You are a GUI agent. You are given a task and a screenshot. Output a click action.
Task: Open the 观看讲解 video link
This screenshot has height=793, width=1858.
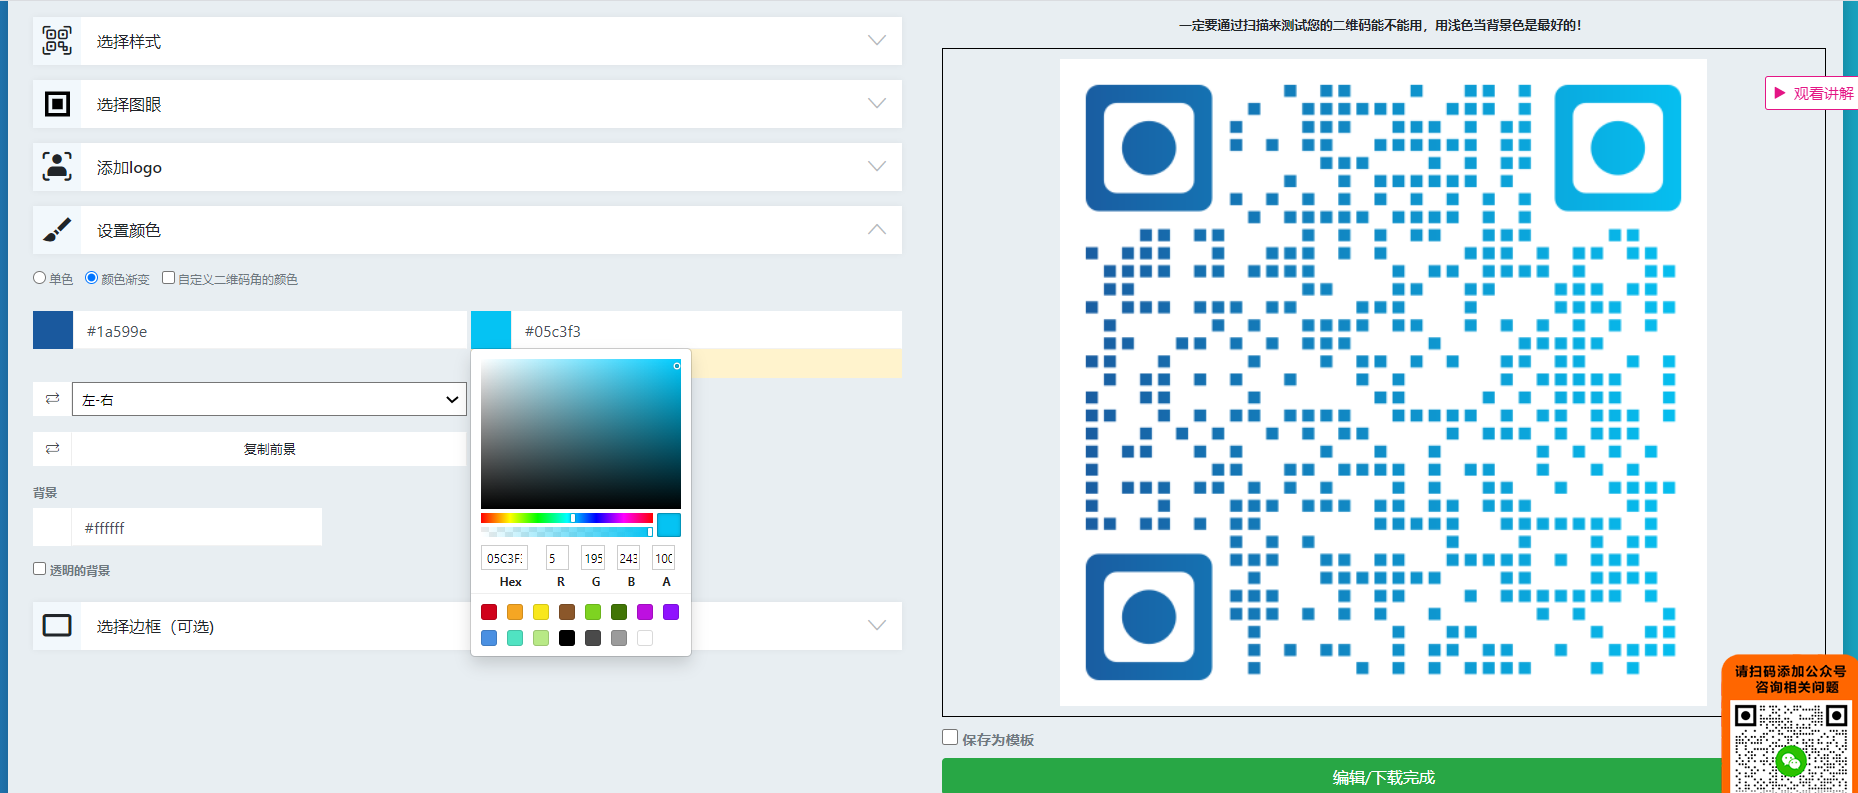click(x=1812, y=93)
